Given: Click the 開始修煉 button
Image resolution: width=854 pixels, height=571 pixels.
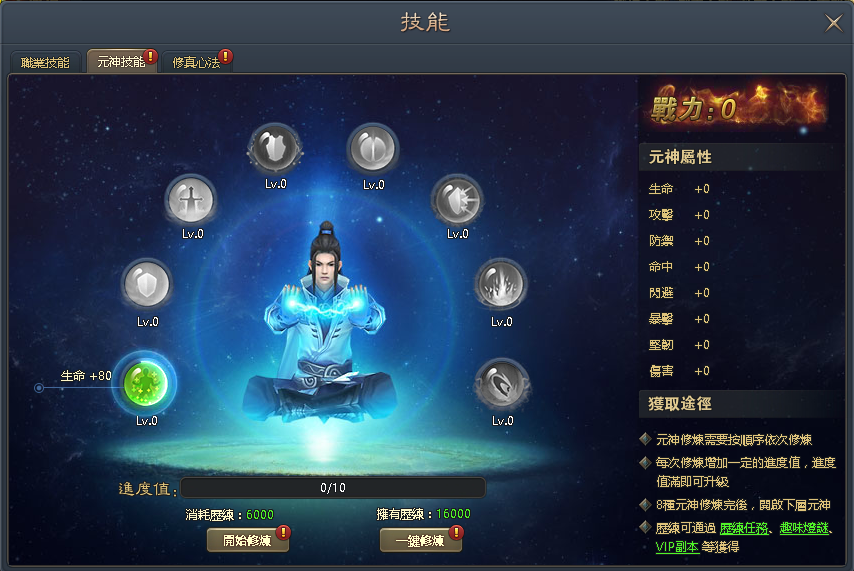Looking at the screenshot, I should point(247,540).
